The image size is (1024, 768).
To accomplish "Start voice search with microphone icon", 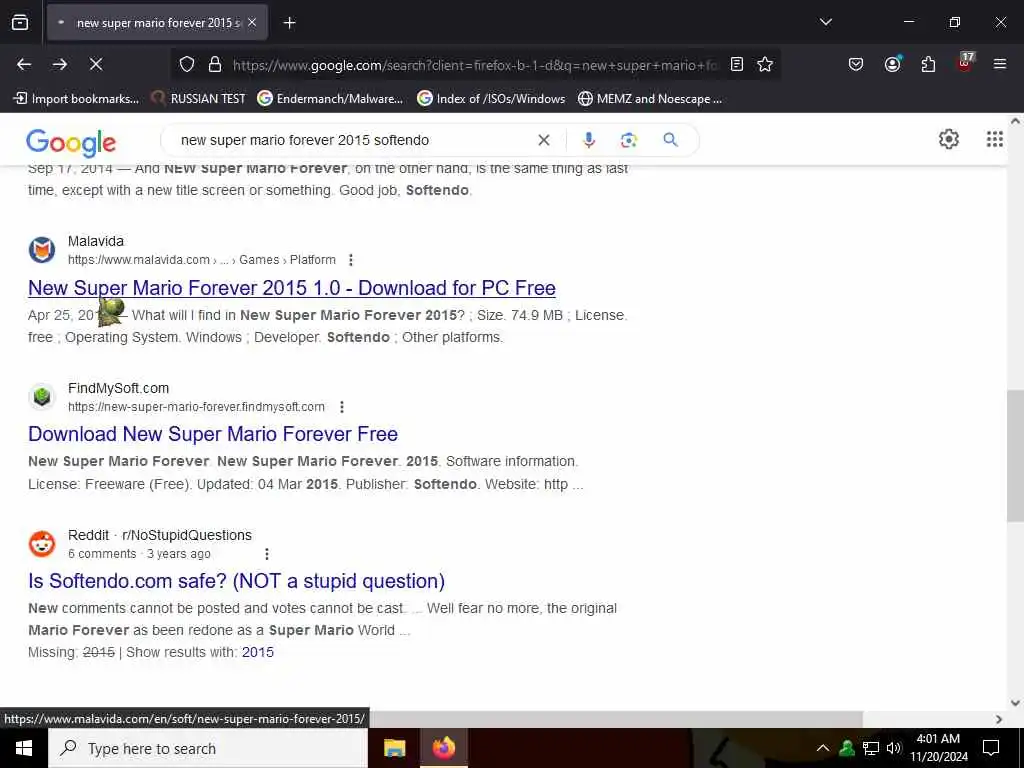I will [588, 140].
